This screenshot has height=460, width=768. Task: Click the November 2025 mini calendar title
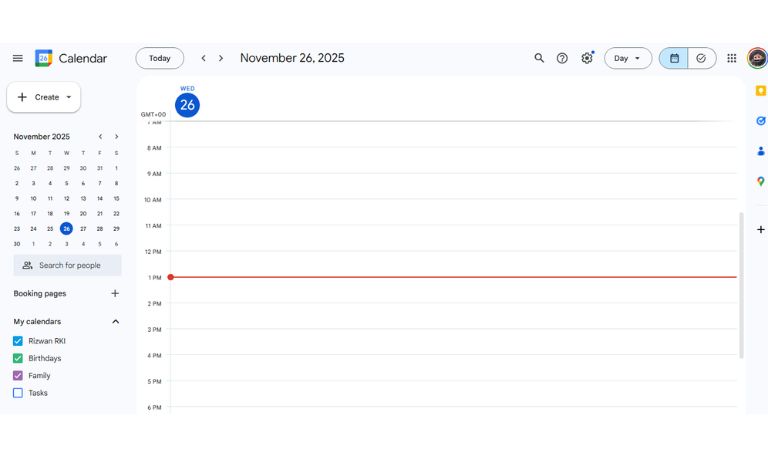point(42,137)
